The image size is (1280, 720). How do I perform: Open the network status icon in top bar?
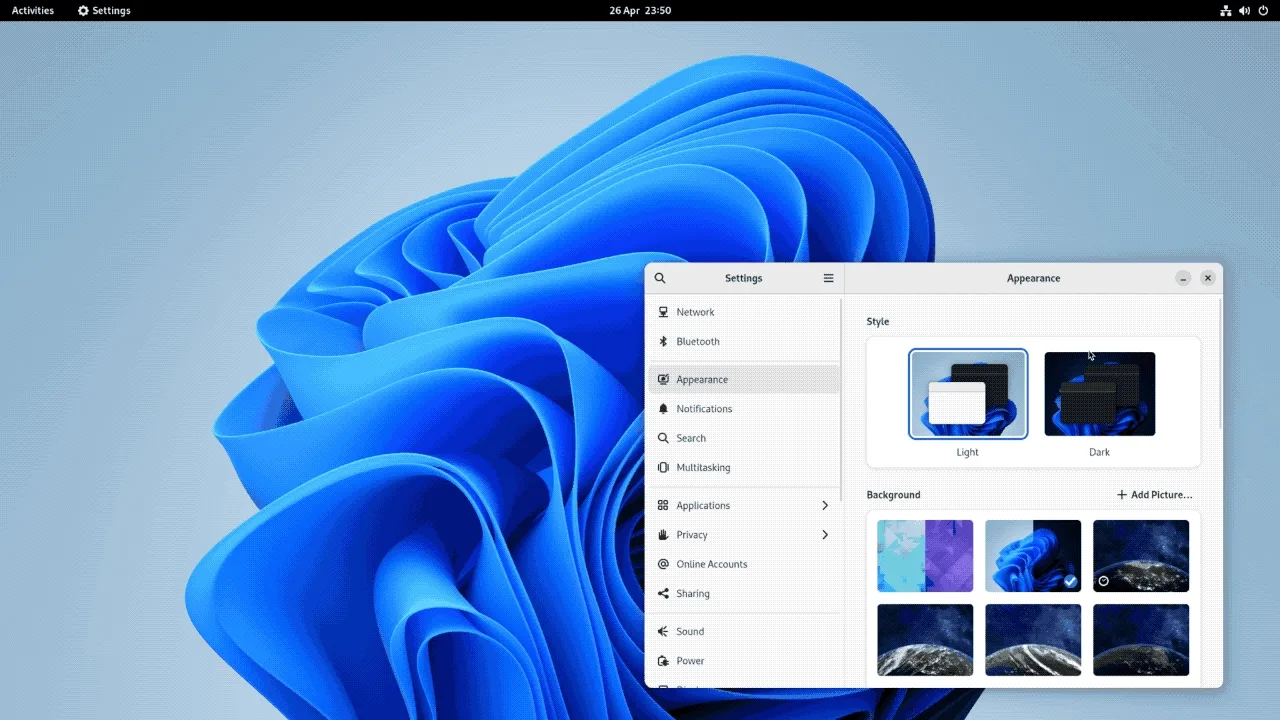[1226, 10]
